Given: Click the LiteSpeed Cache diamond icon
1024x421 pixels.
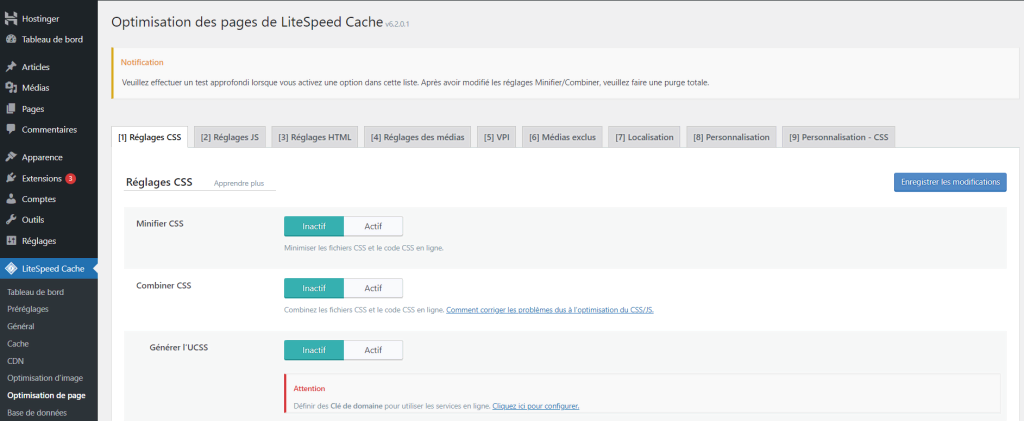Looking at the screenshot, I should [11, 268].
